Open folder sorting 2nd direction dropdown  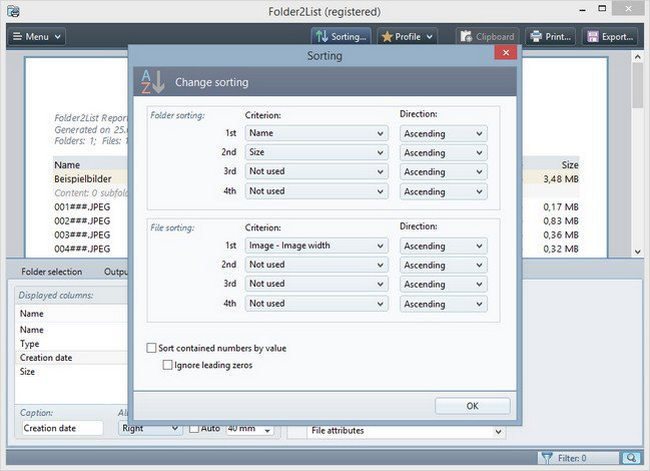point(444,153)
